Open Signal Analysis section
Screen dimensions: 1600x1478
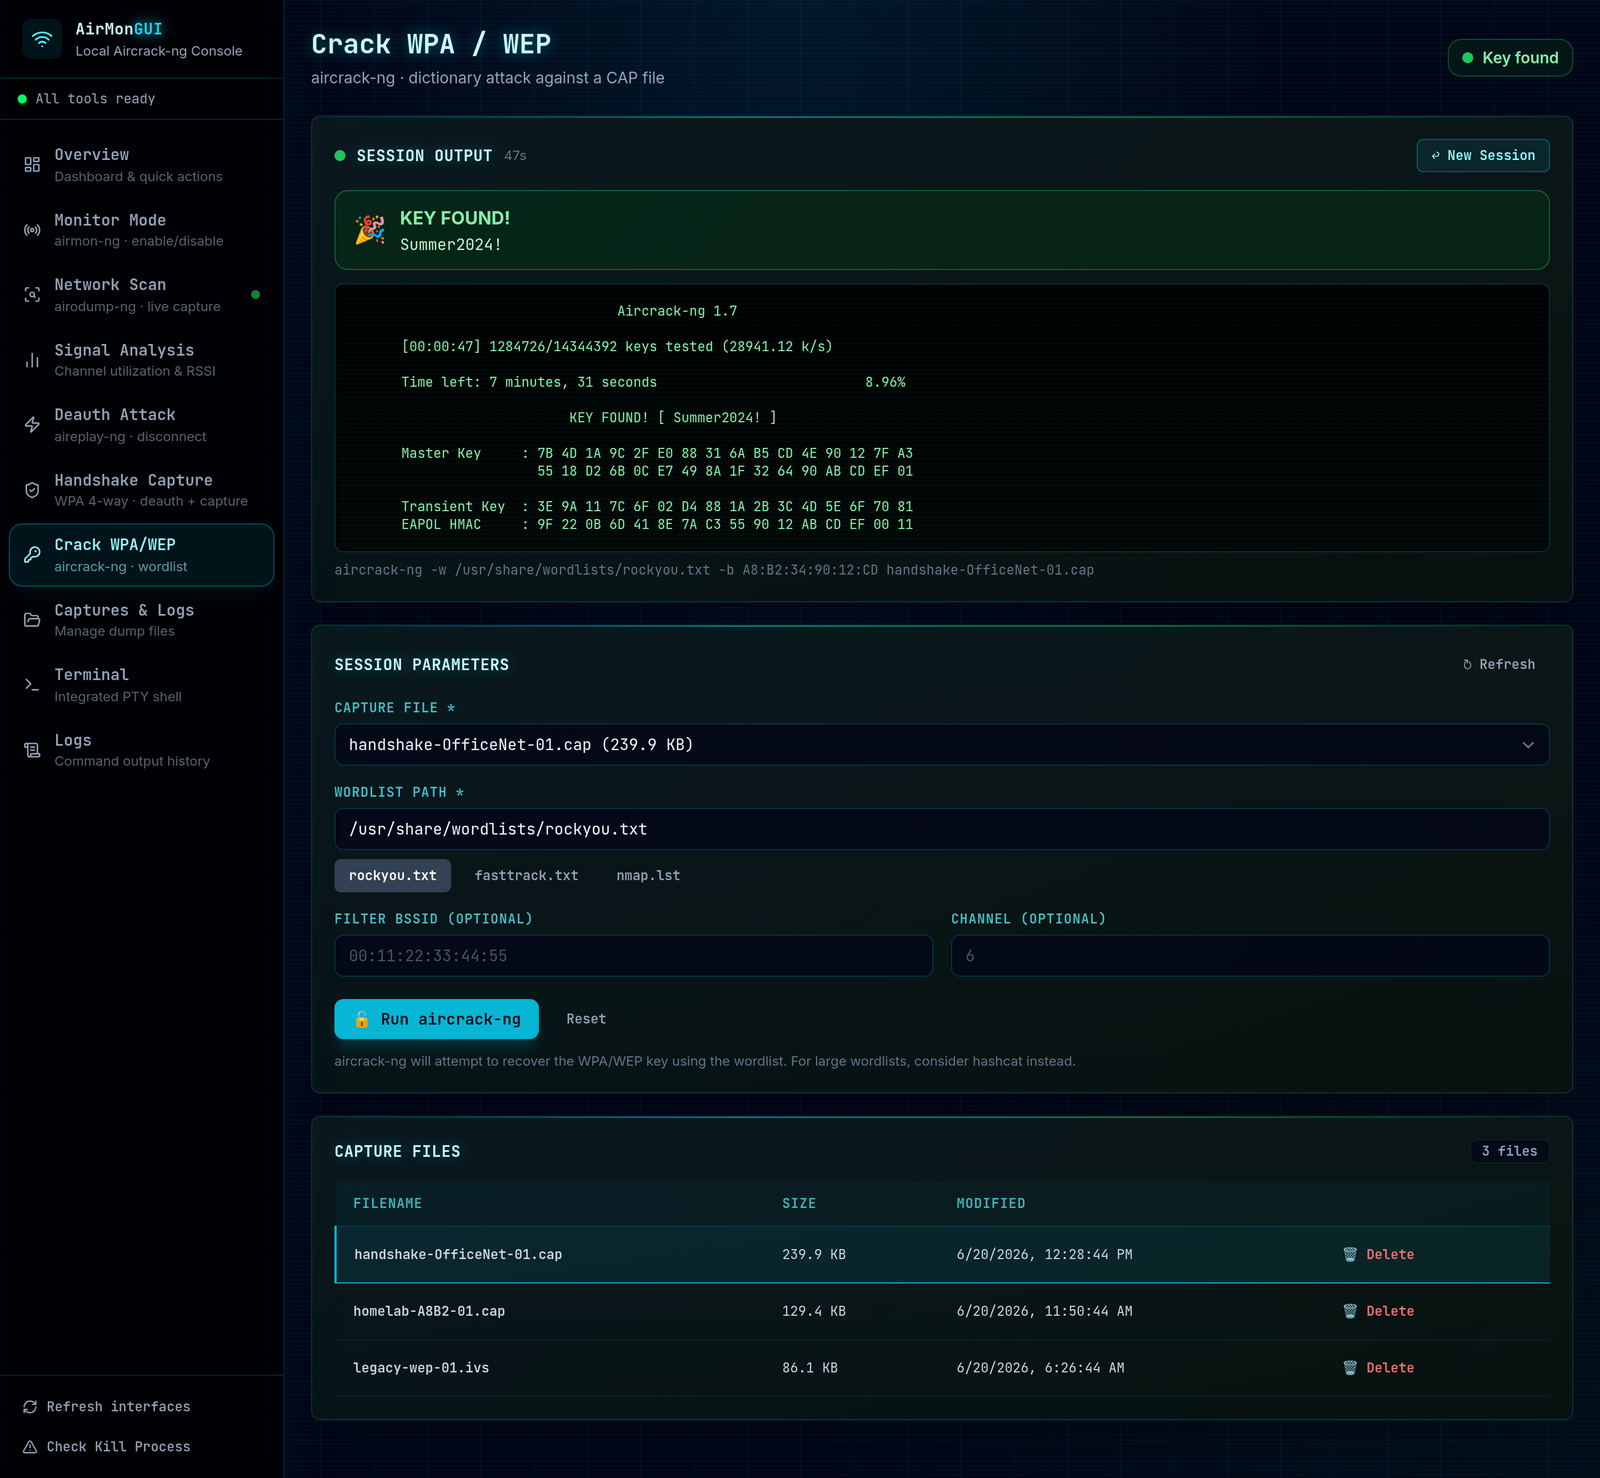click(x=141, y=360)
